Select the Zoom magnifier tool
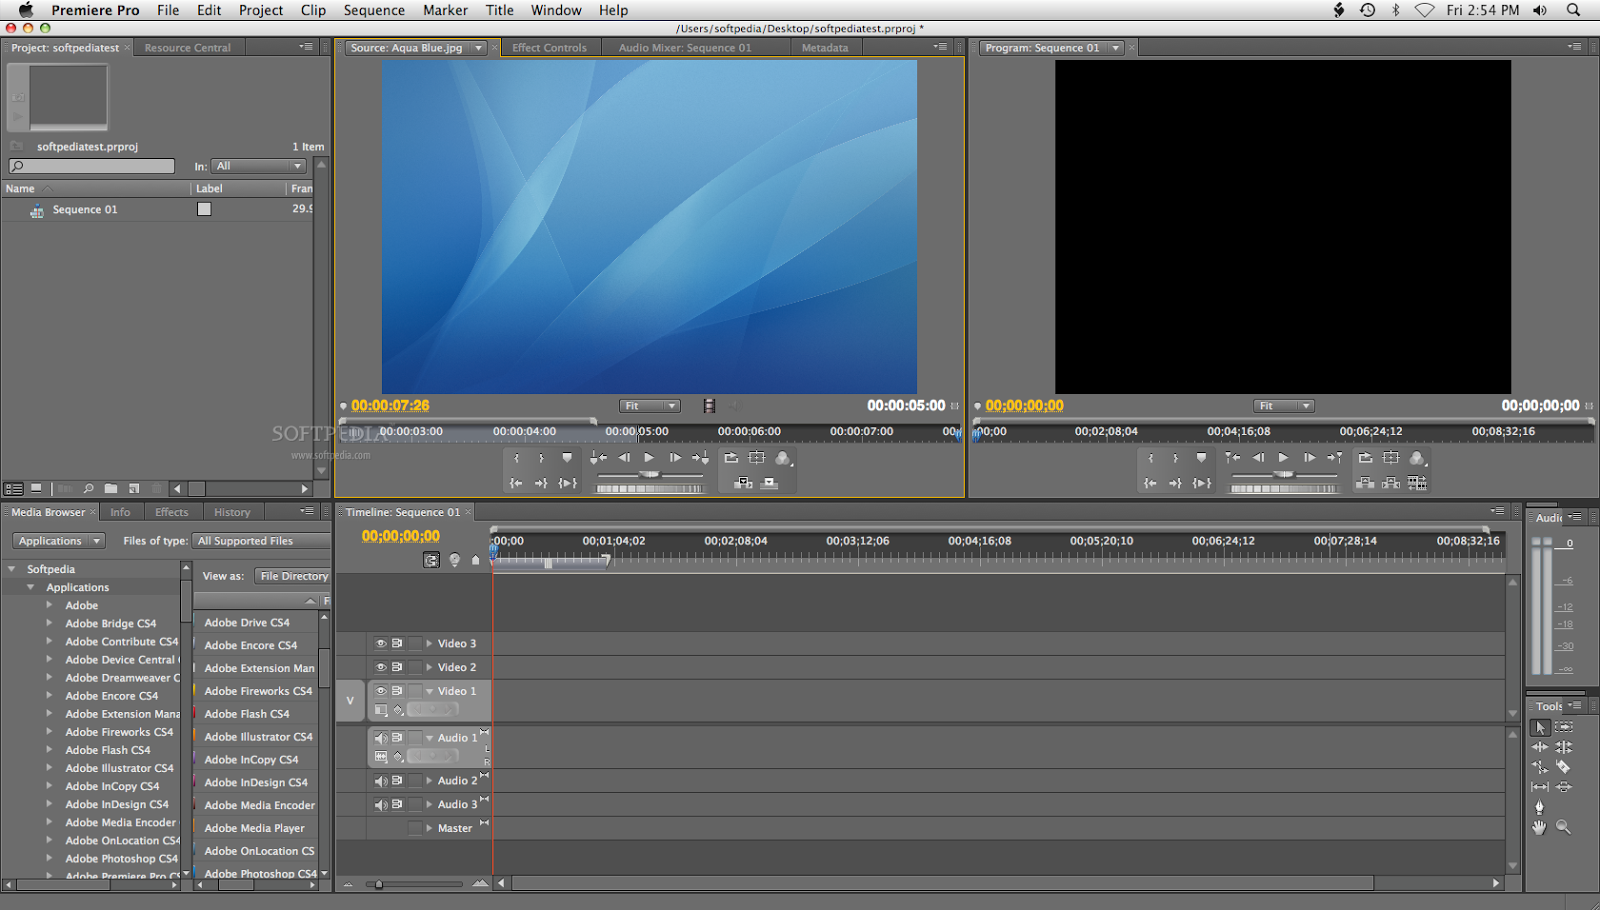The width and height of the screenshot is (1600, 910). 1564,827
